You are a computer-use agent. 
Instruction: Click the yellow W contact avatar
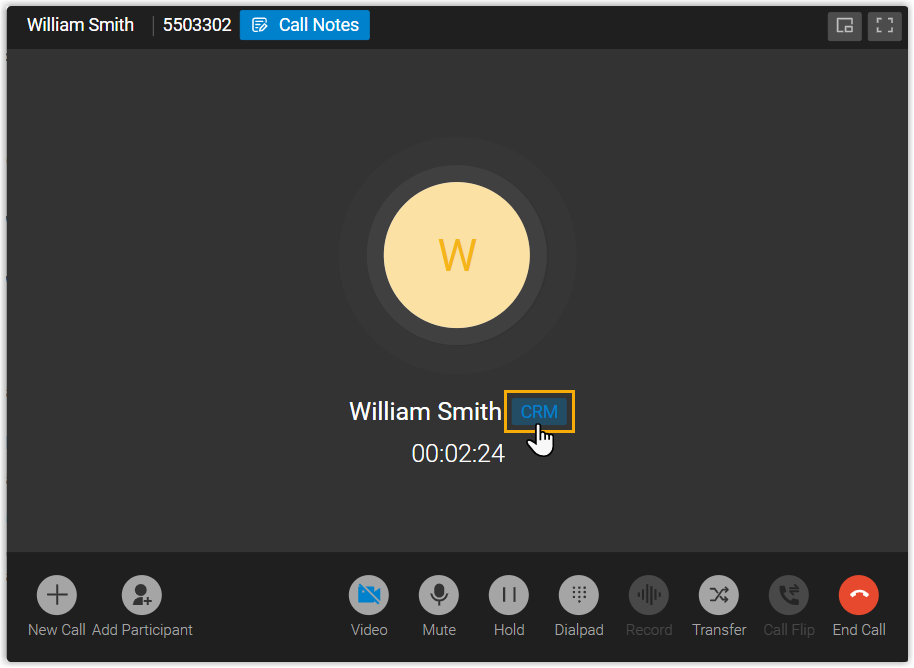pos(457,255)
